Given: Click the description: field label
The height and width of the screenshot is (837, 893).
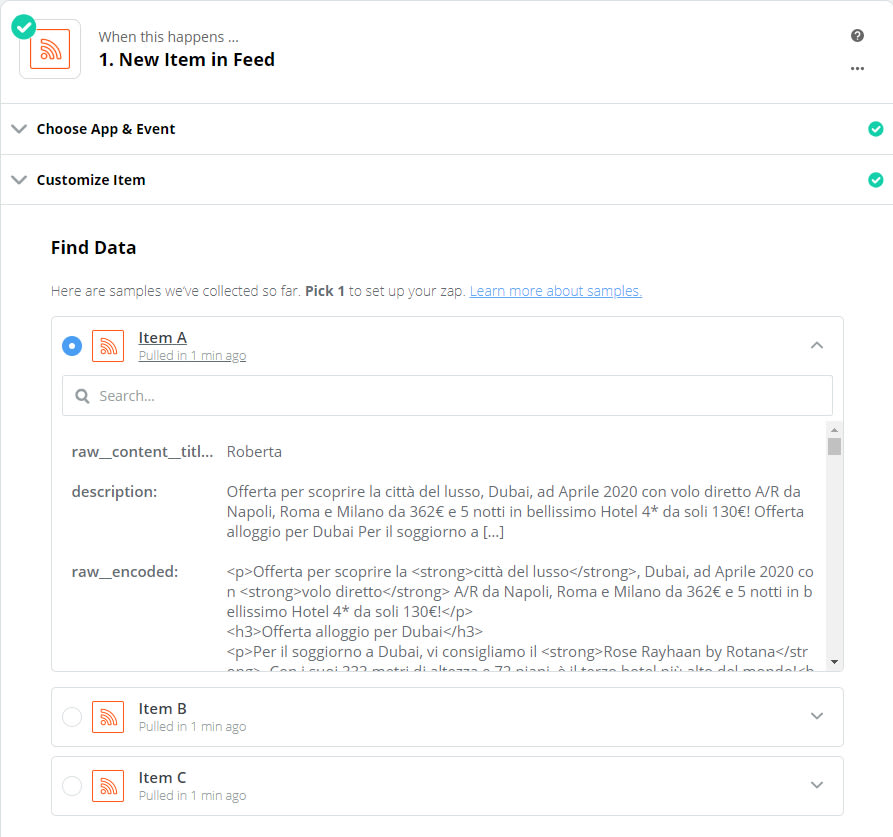Looking at the screenshot, I should point(114,491).
